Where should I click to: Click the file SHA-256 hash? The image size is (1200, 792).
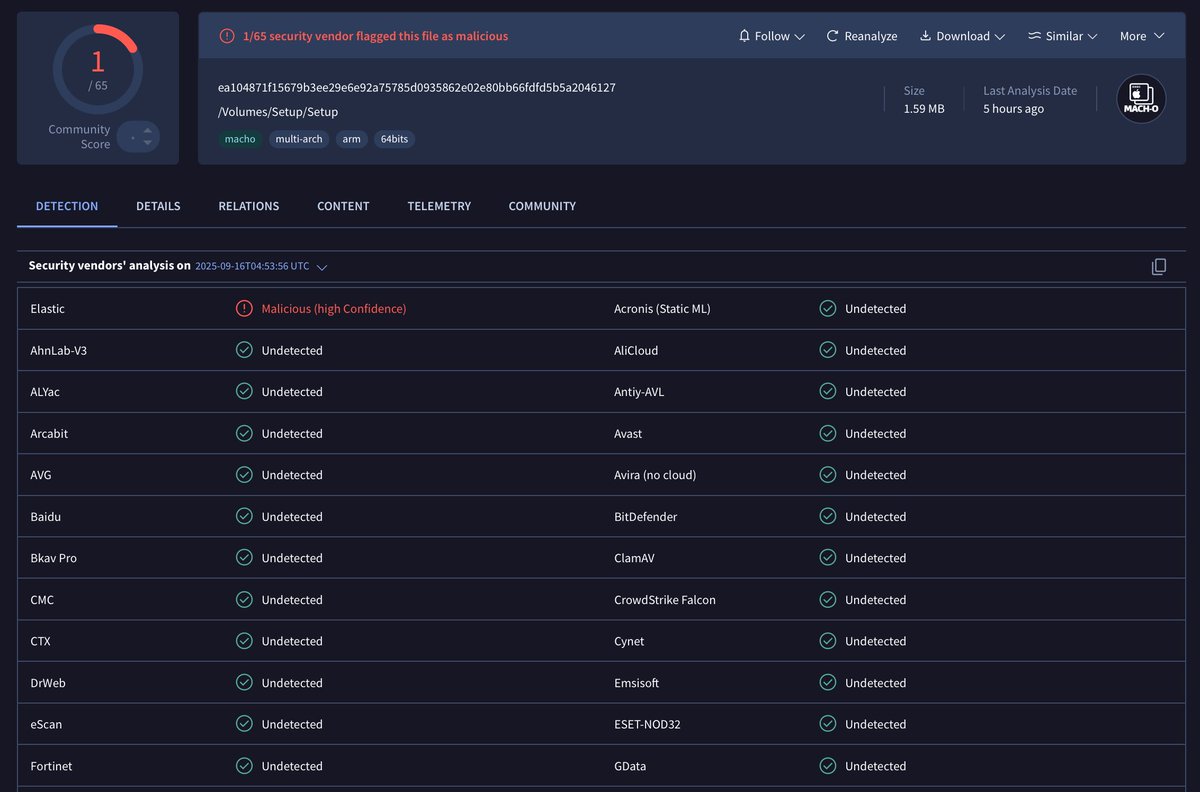(x=417, y=88)
